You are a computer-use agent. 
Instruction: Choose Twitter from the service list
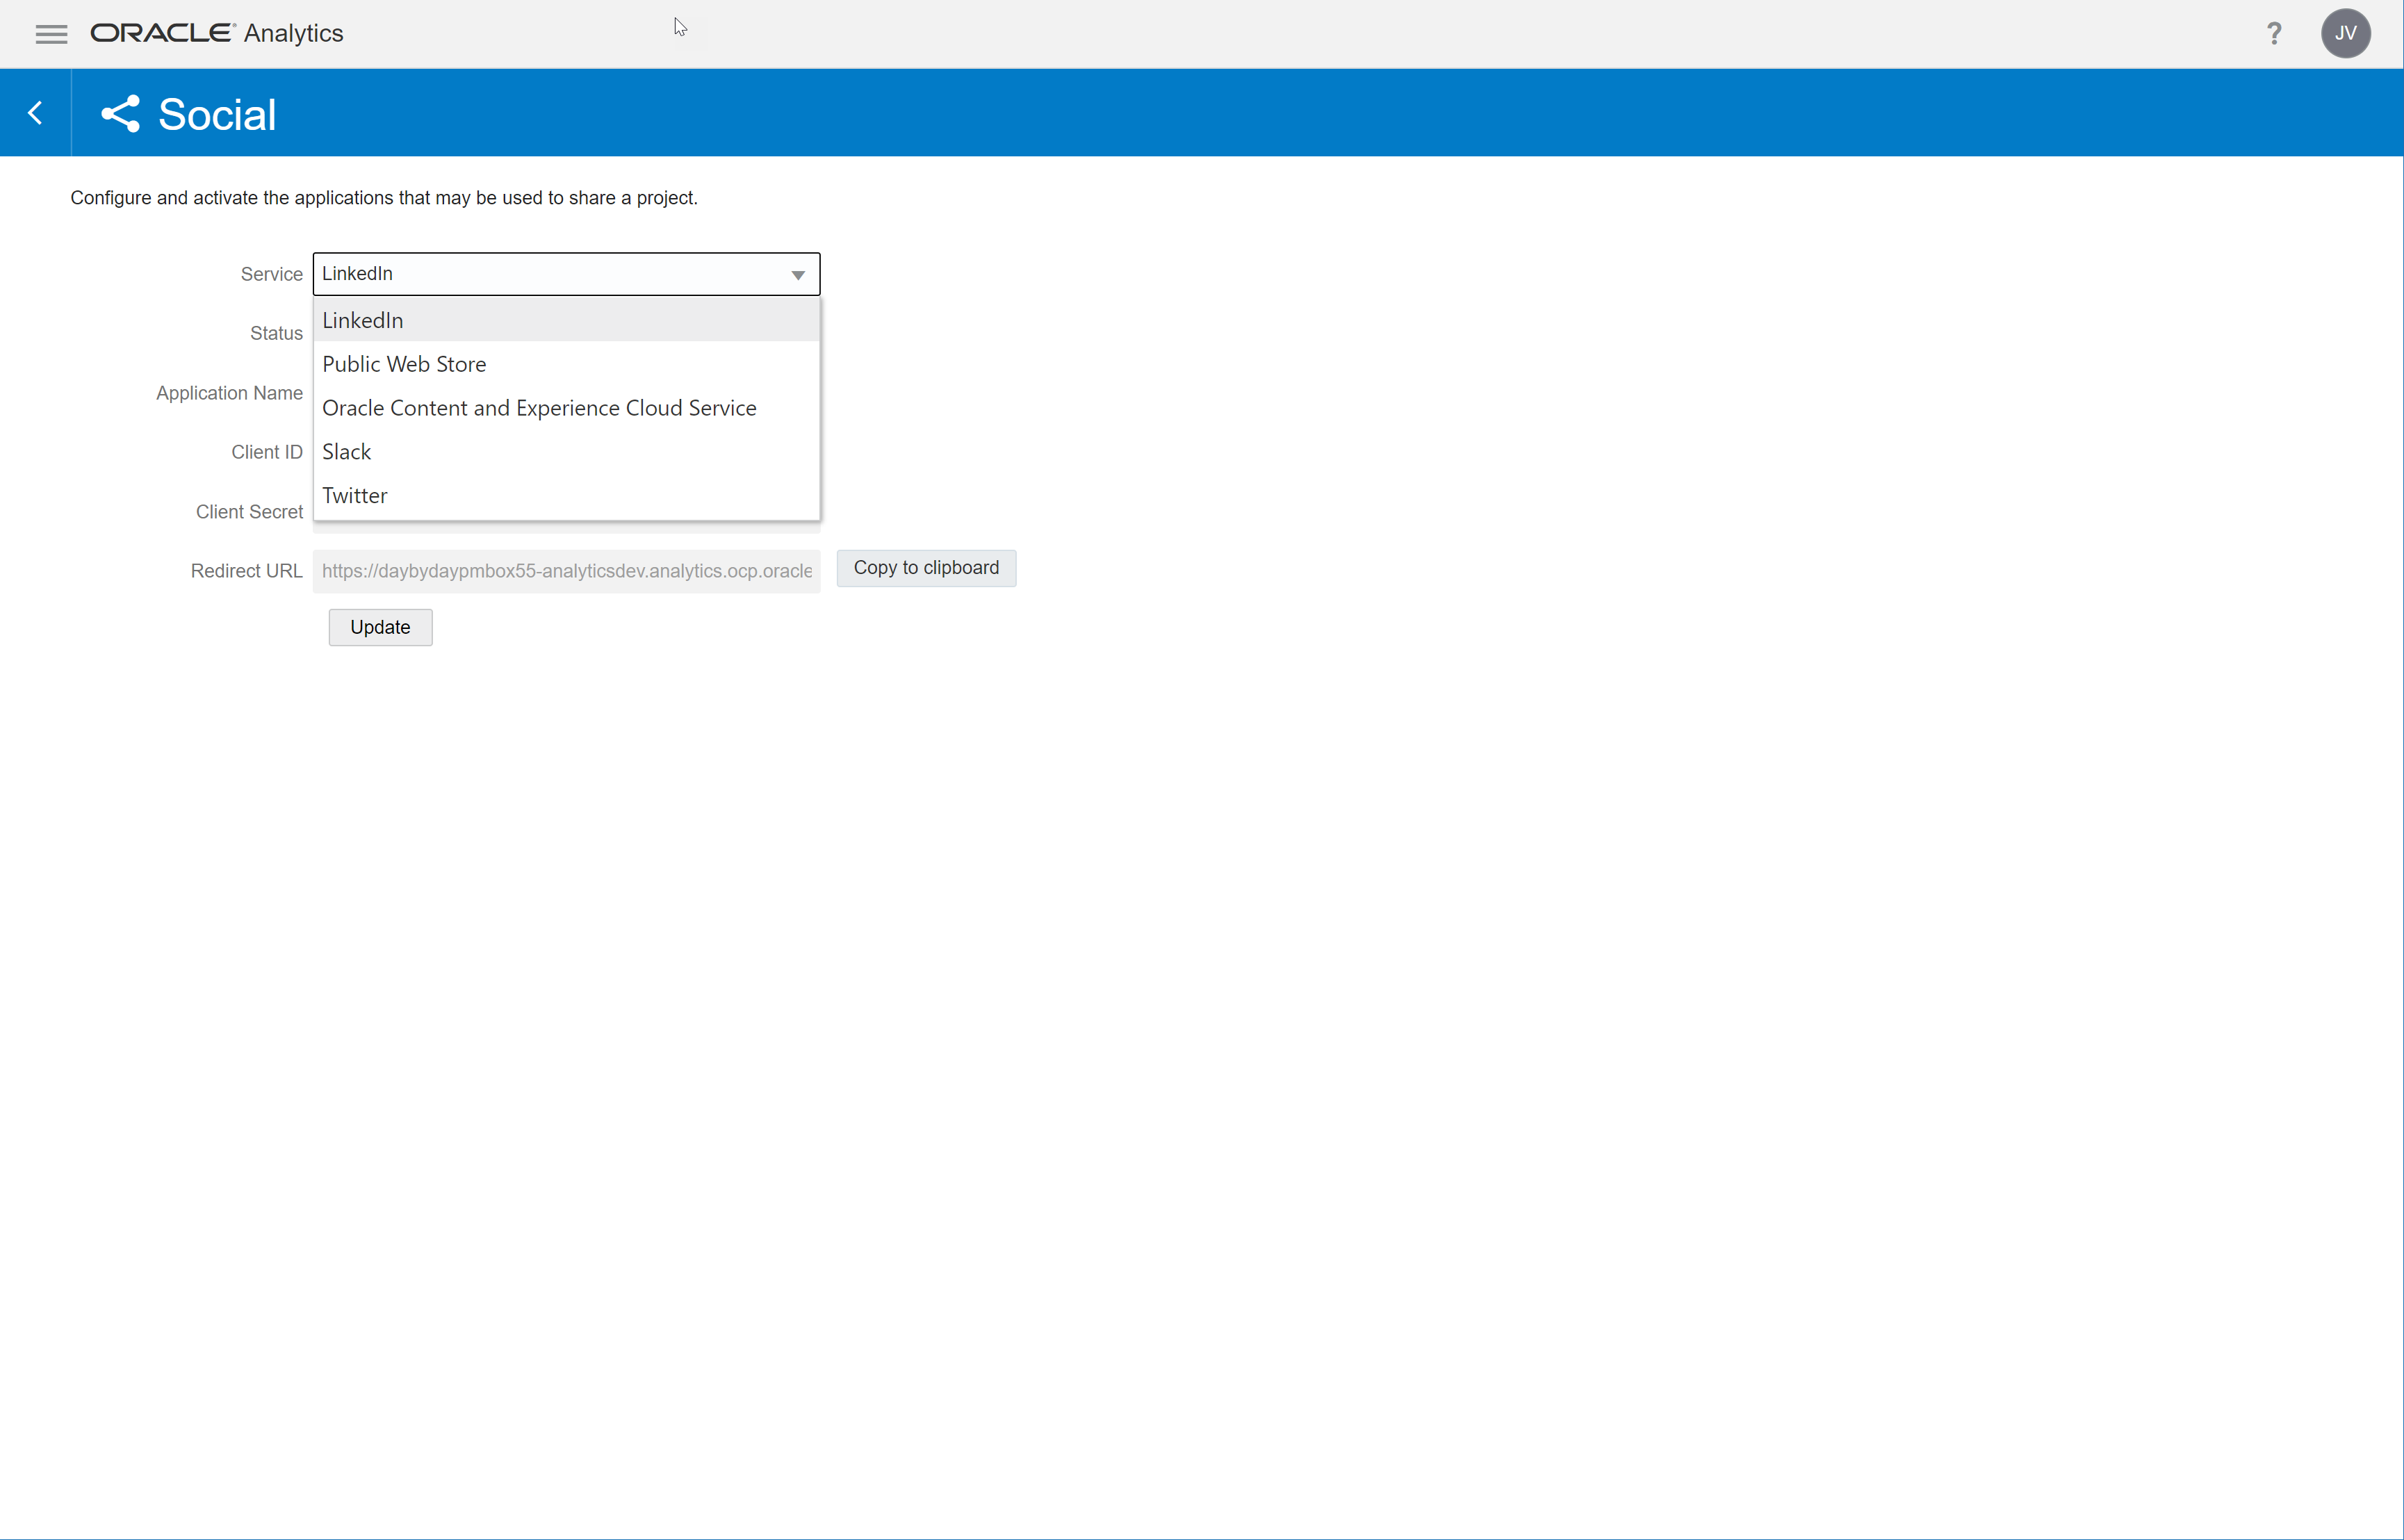pyautogui.click(x=567, y=496)
